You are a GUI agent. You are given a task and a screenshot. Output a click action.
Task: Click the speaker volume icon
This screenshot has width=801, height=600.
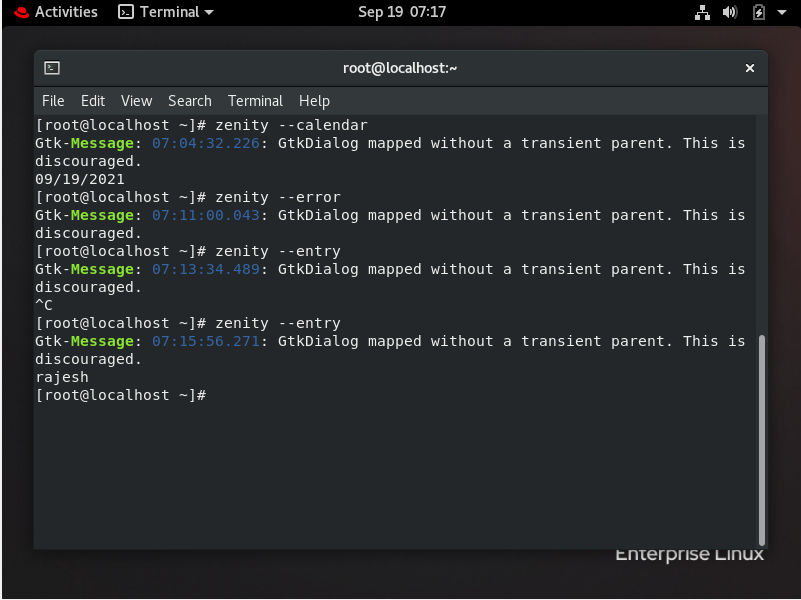coord(729,12)
